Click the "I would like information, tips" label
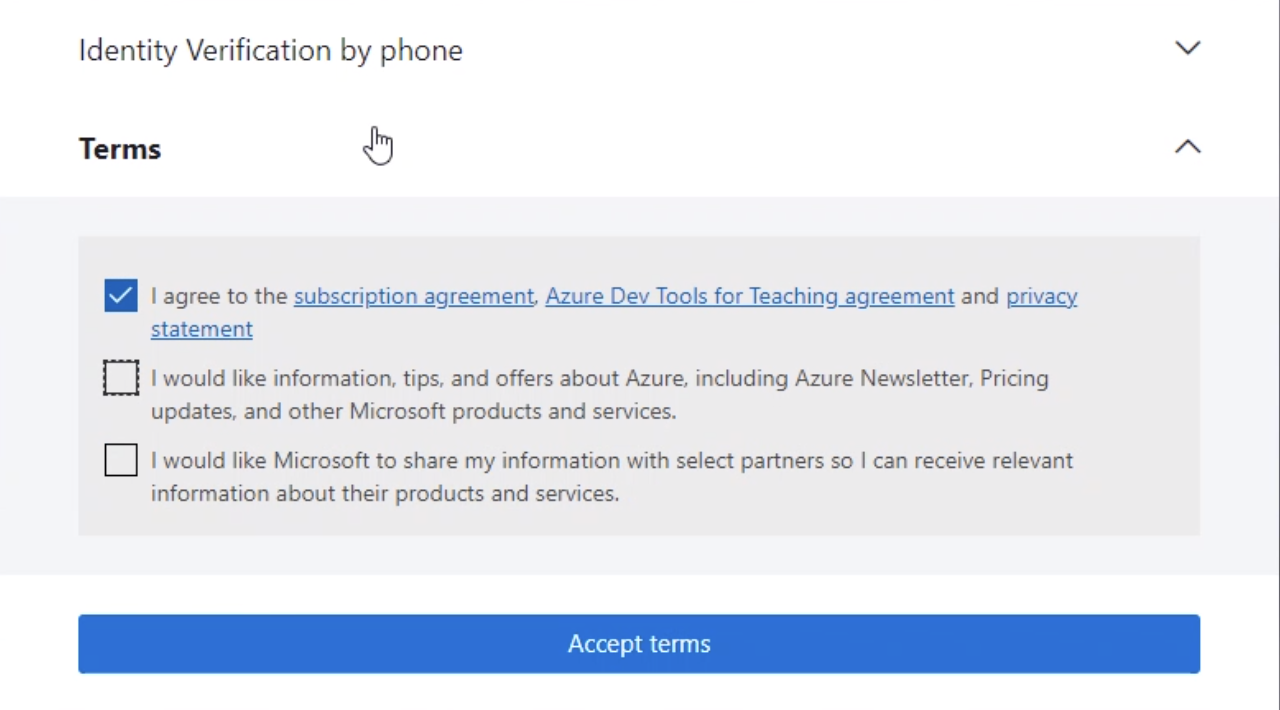 pyautogui.click(x=599, y=378)
